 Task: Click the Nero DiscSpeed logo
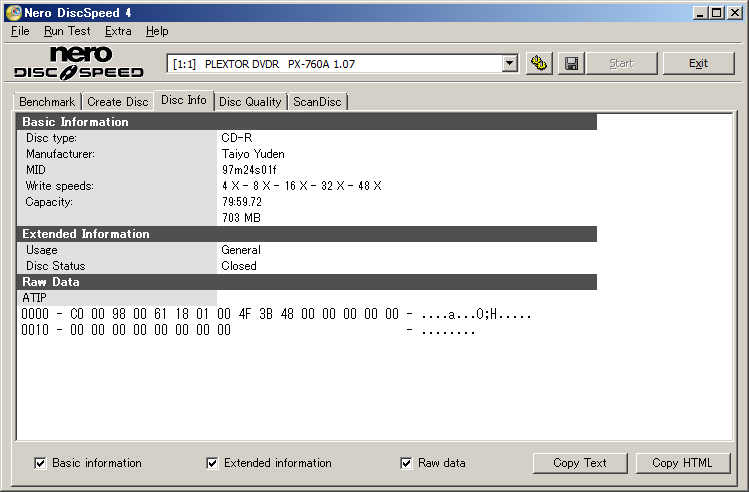tap(80, 62)
